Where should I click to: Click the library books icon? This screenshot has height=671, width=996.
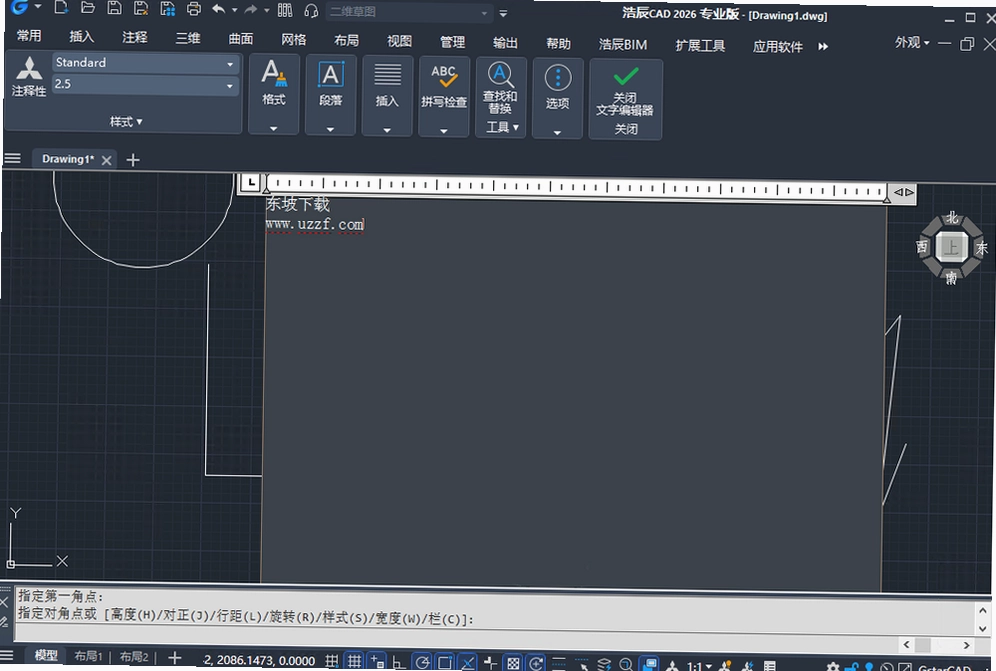285,10
